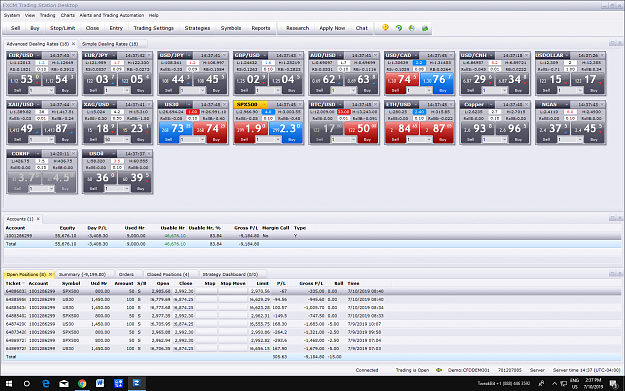
Task: Close the Open Positions tab
Action: [51, 274]
